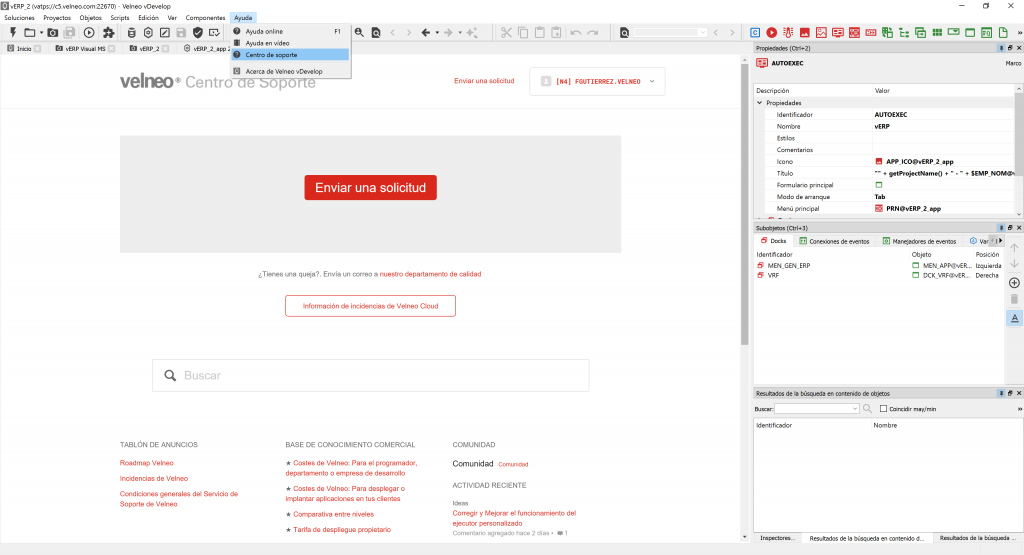Viewport: 1024px width, 555px height.
Task: Click the open folder toolbar icon
Action: pyautogui.click(x=29, y=32)
